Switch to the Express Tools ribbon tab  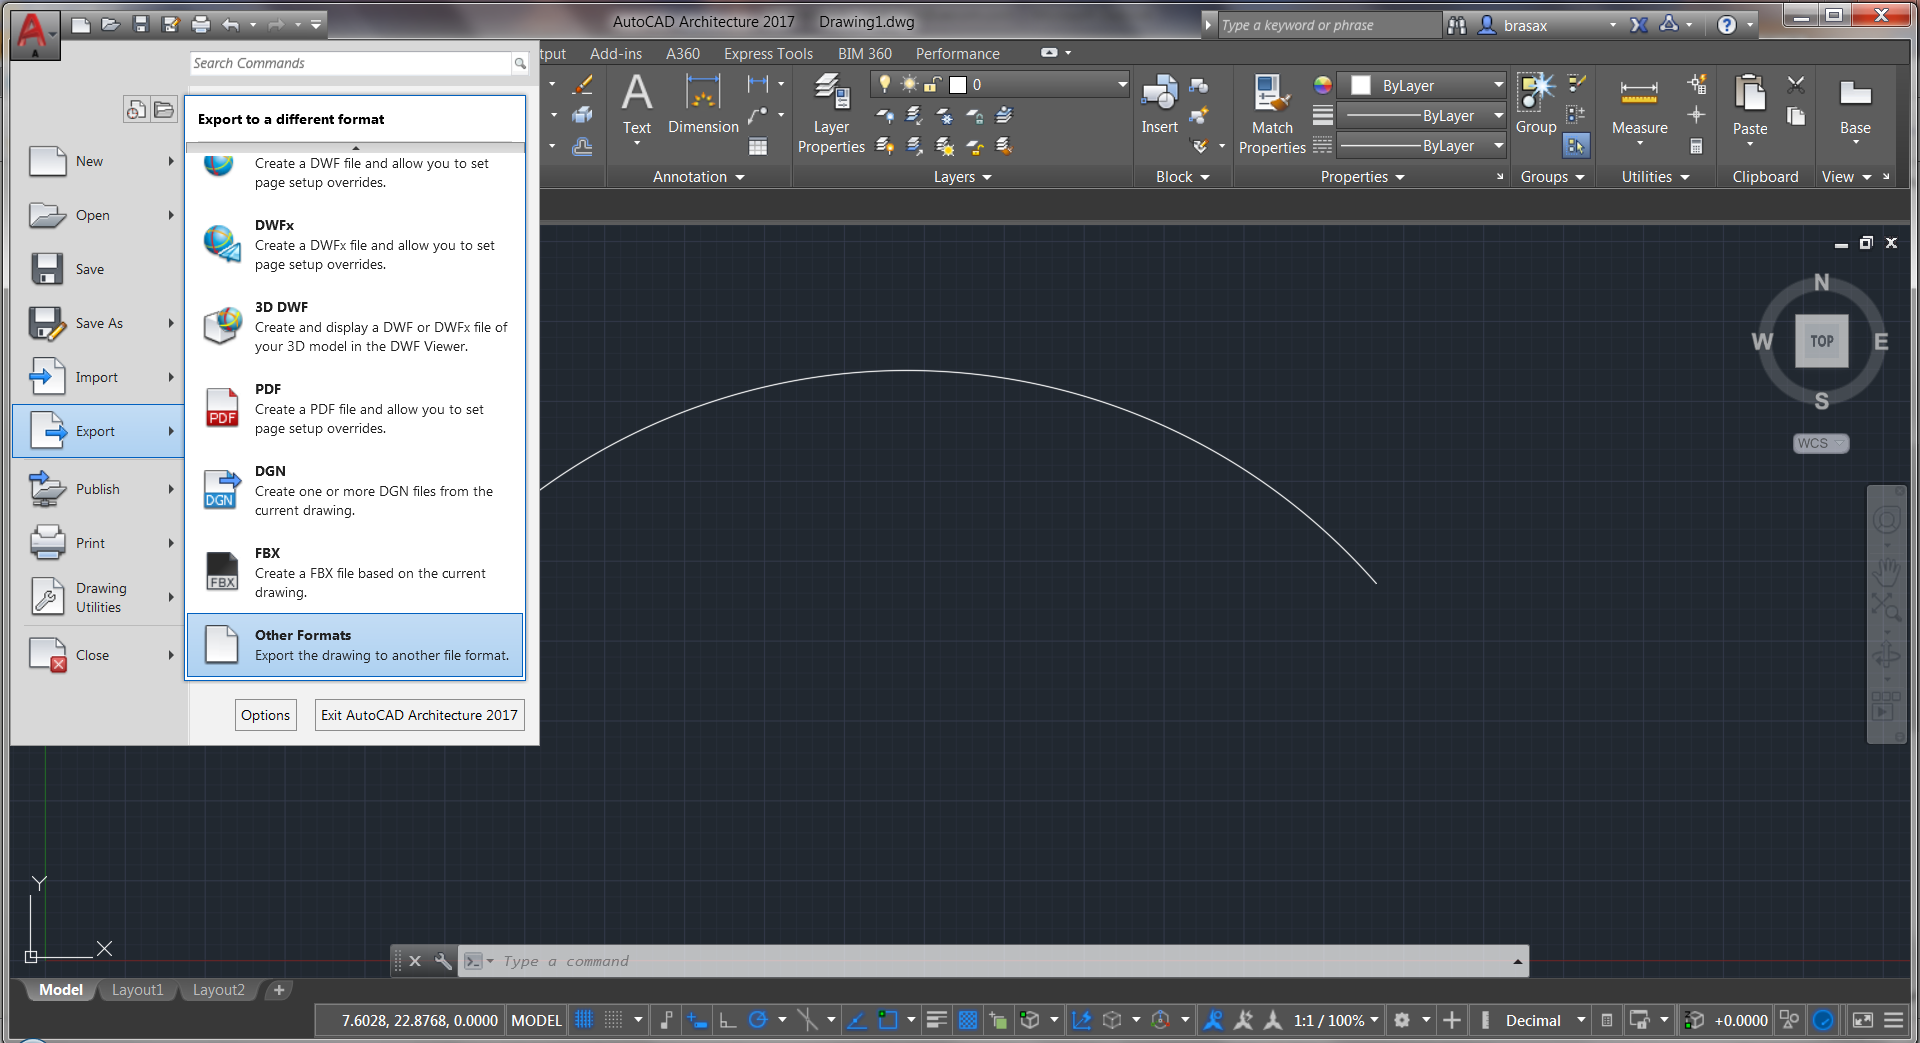[x=767, y=54]
